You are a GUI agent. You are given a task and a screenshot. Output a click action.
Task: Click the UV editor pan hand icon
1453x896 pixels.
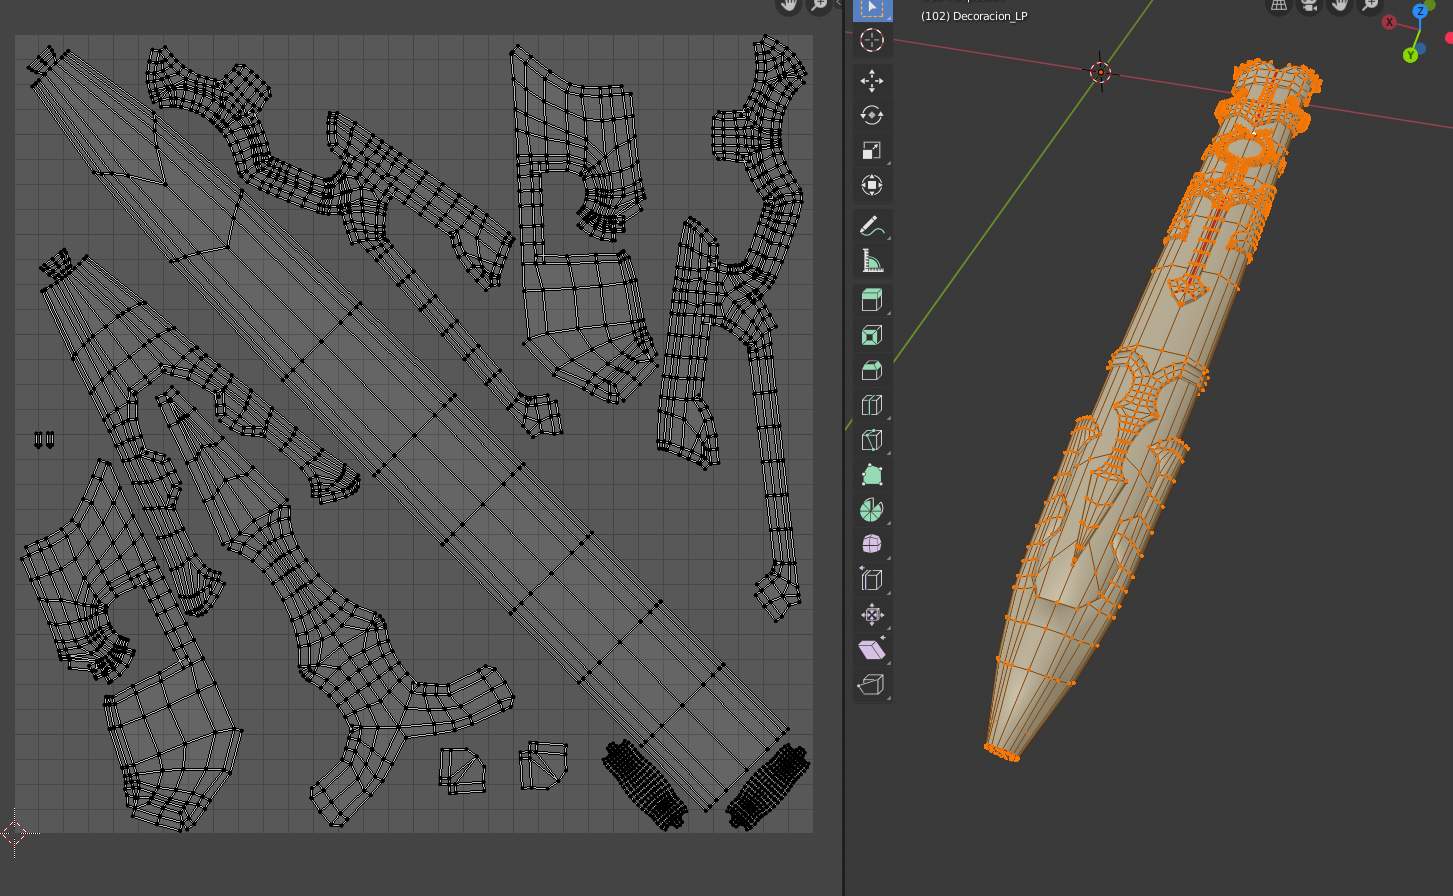click(x=789, y=4)
